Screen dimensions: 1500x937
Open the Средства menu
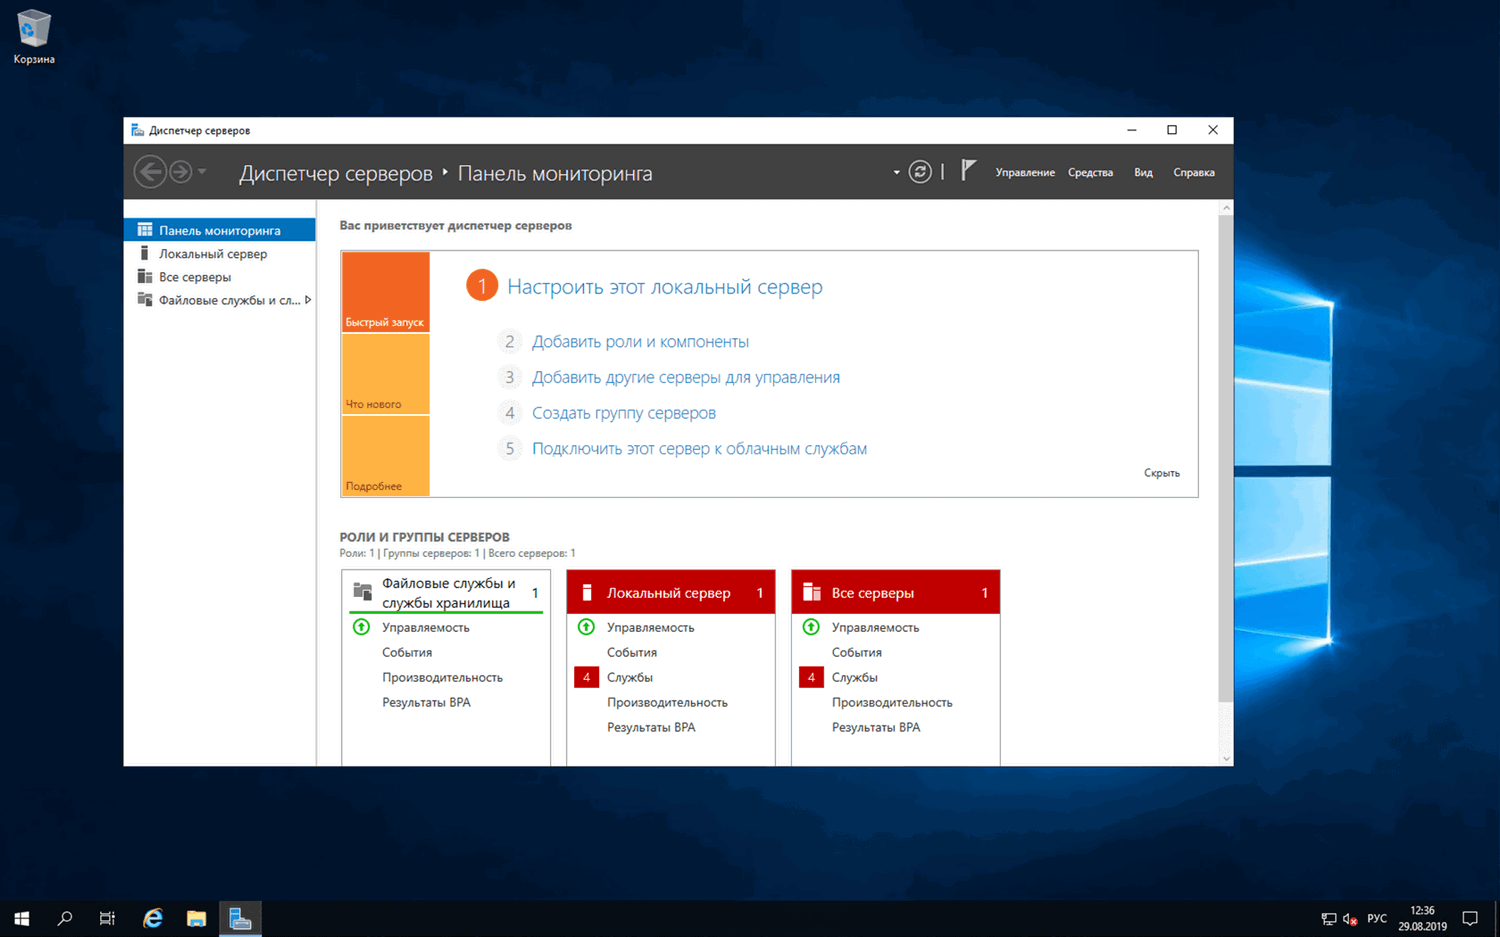click(x=1090, y=172)
